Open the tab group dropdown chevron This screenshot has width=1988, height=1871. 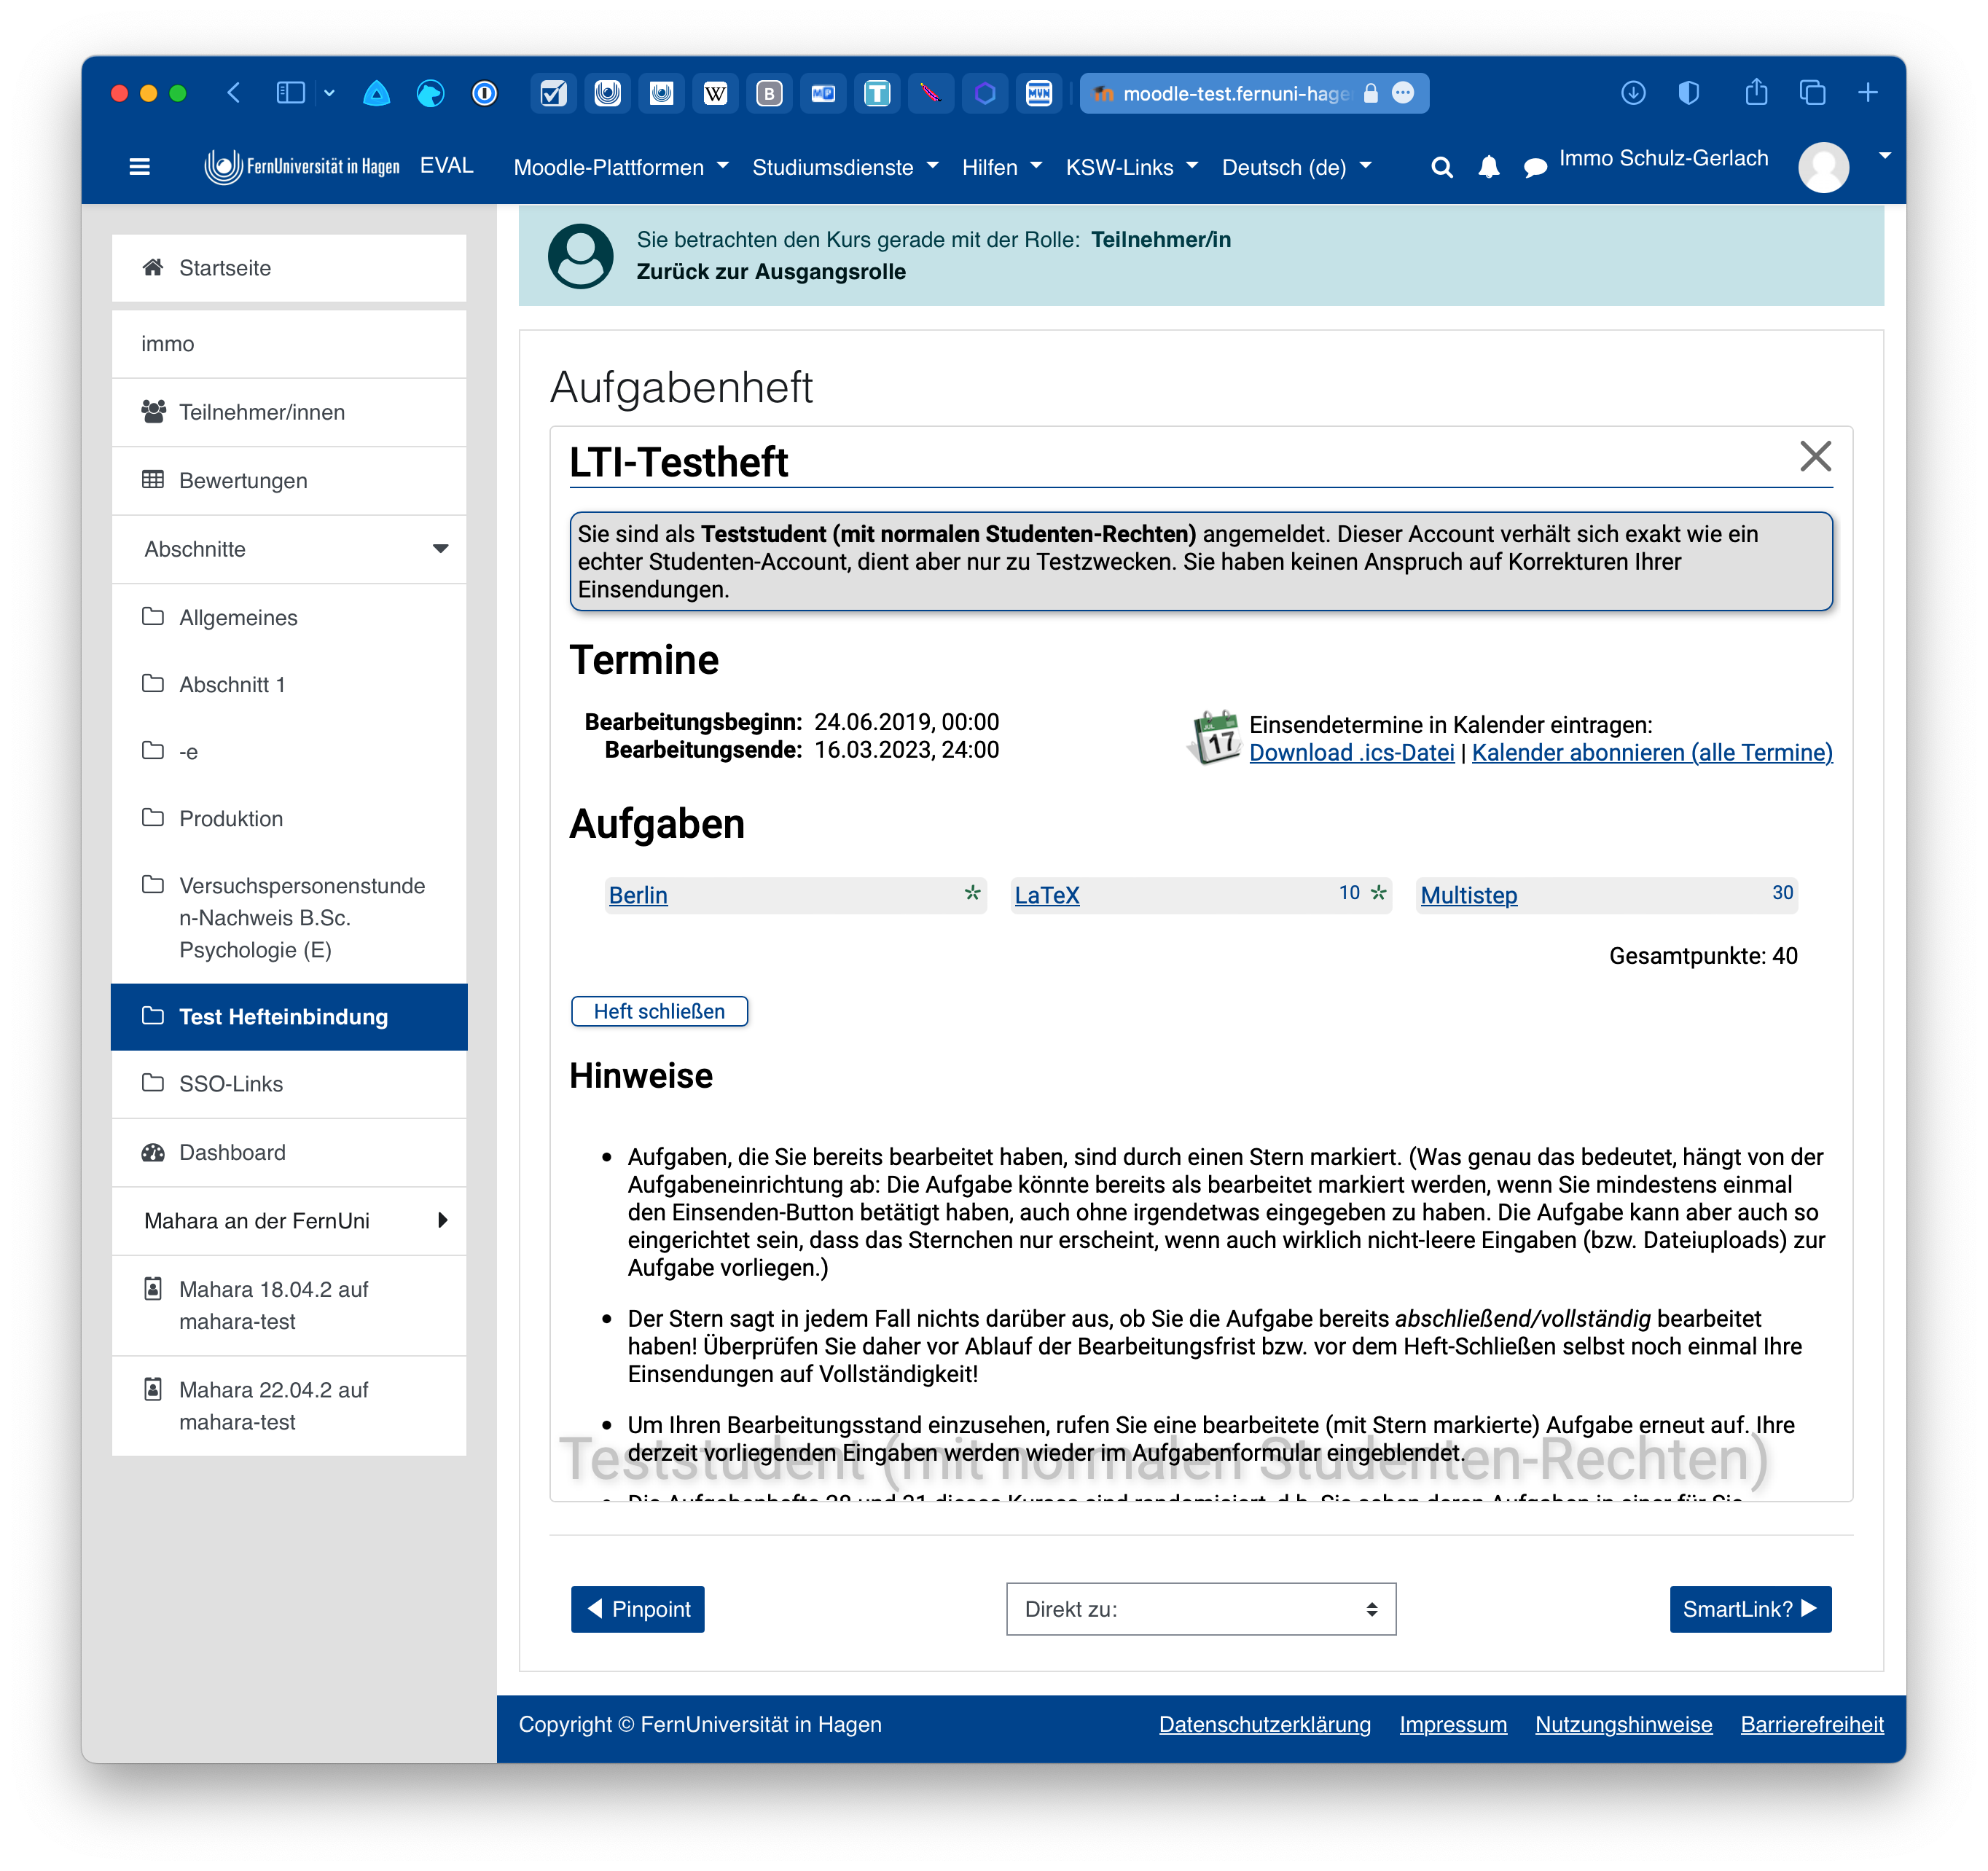(x=329, y=93)
